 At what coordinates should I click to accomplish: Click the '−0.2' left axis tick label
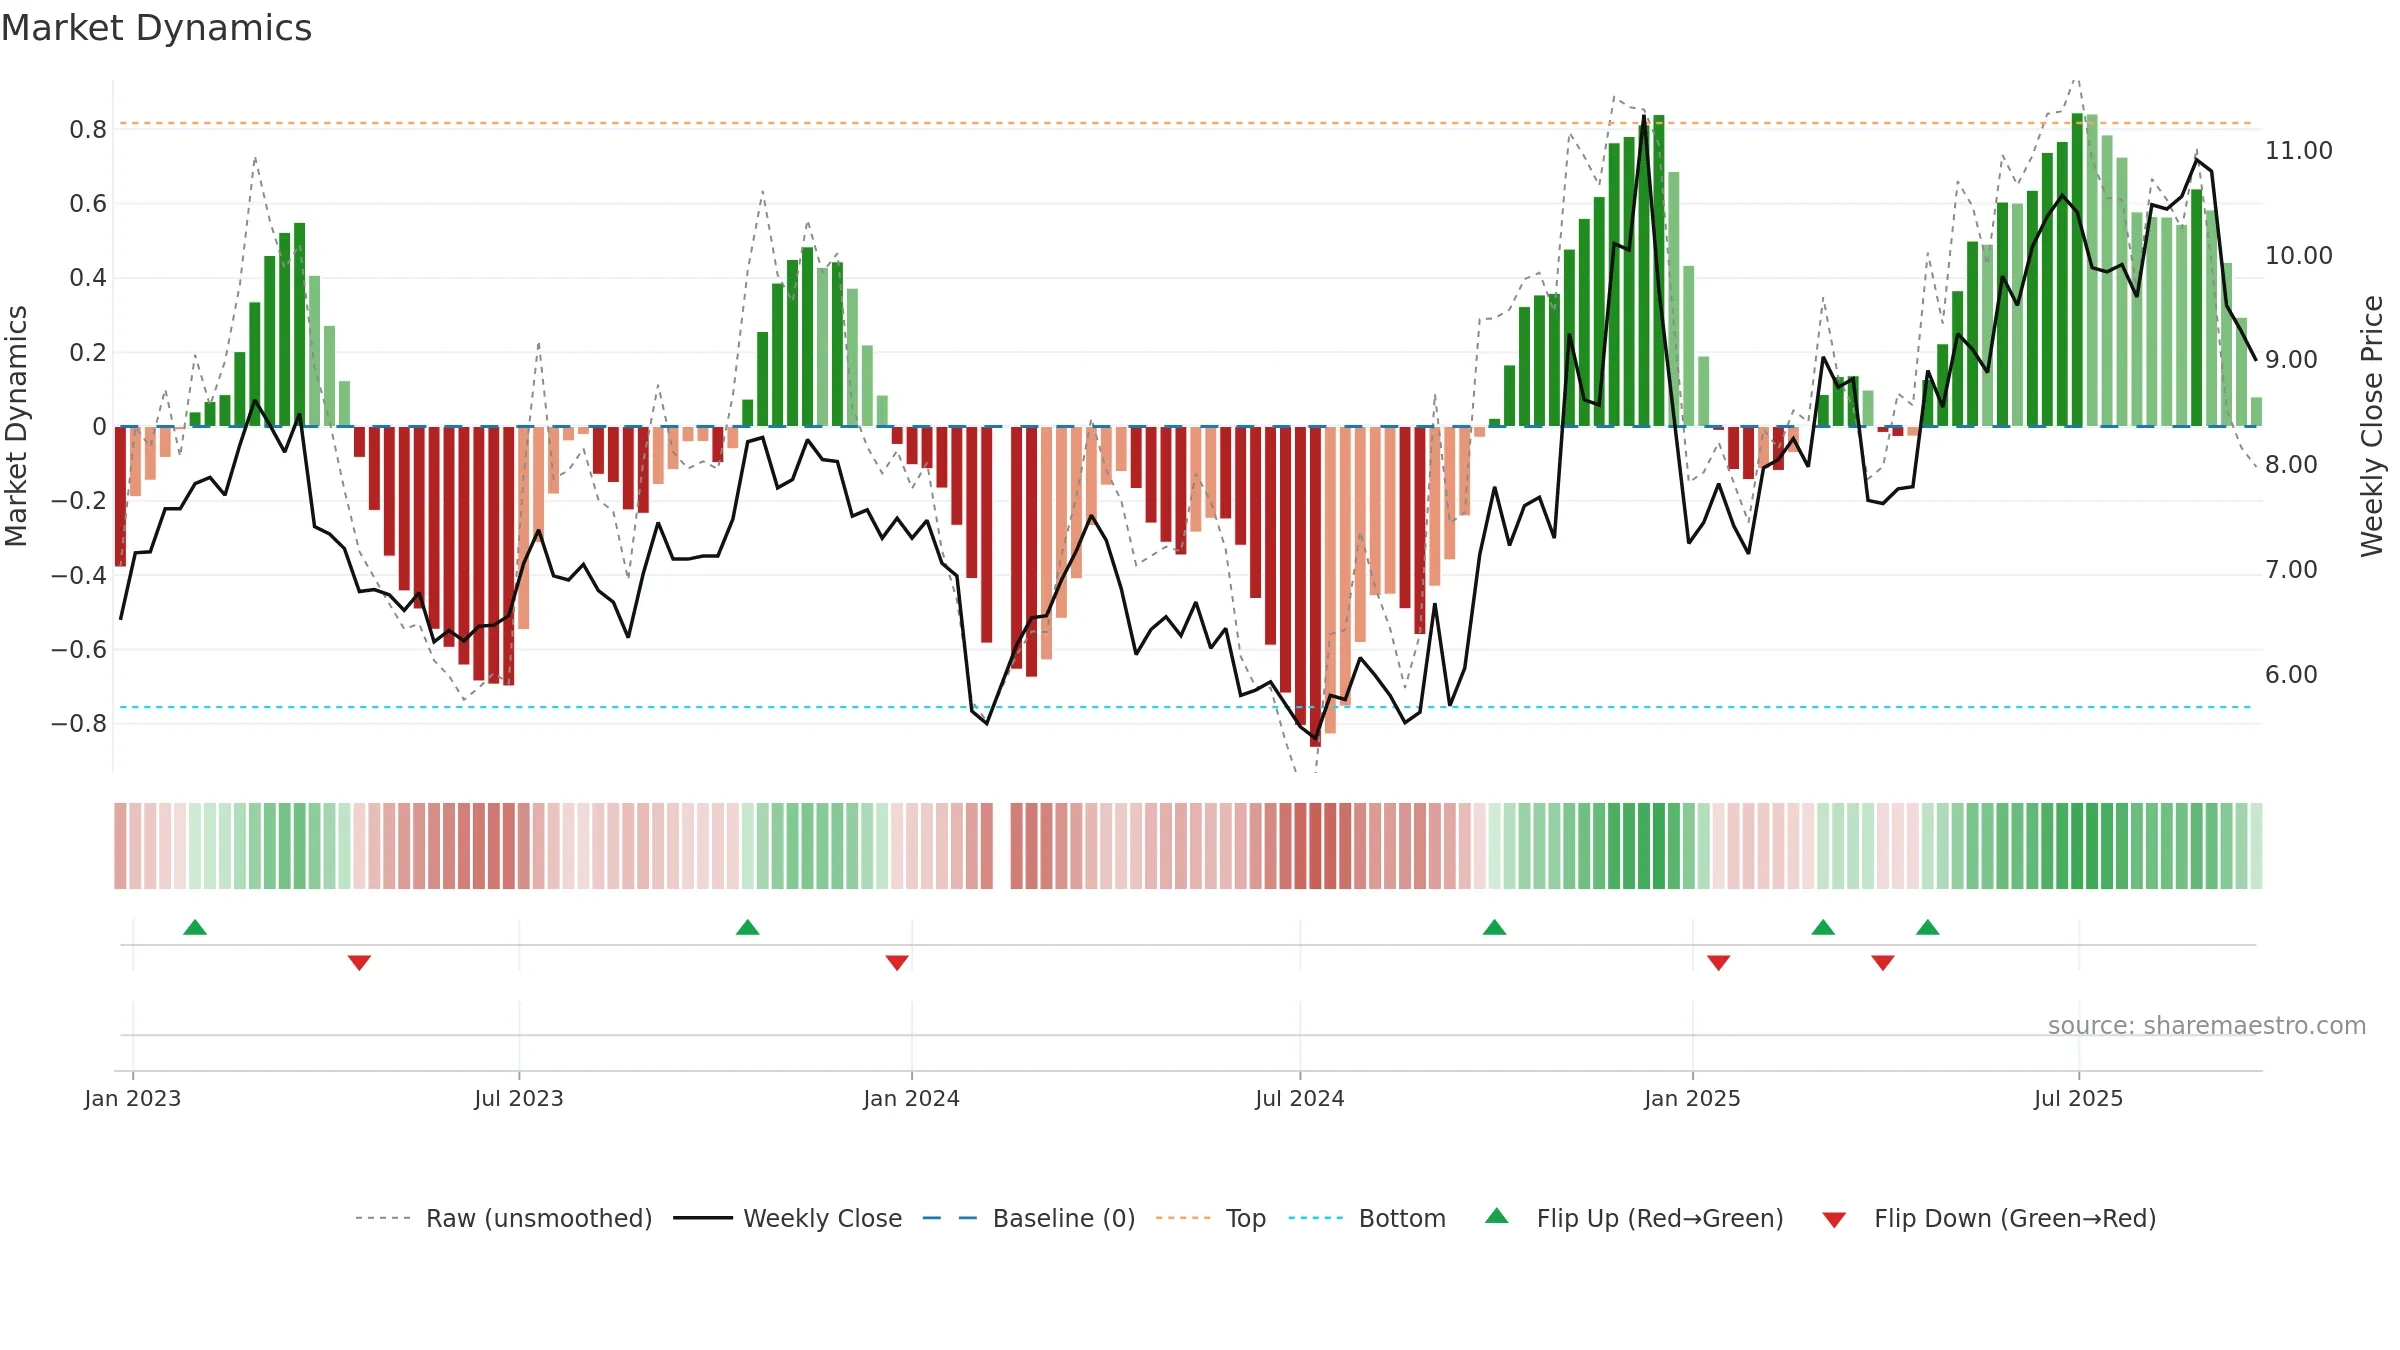coord(79,501)
